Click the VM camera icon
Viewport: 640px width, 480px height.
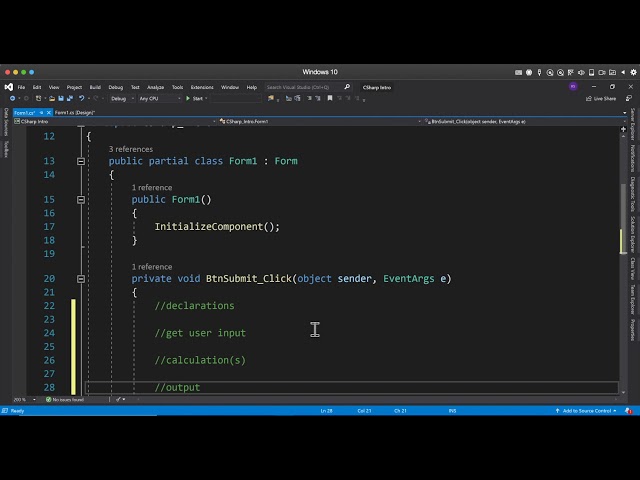(x=602, y=72)
